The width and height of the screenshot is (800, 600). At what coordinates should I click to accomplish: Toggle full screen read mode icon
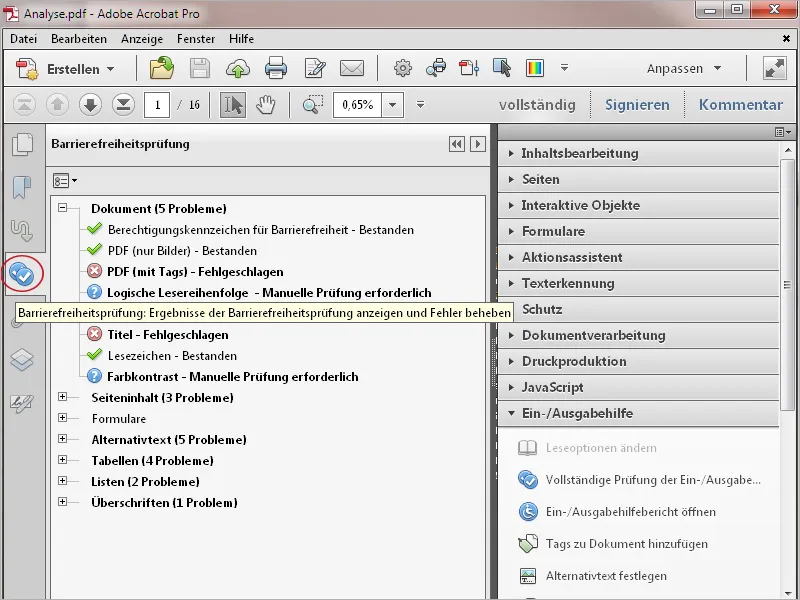[x=774, y=68]
